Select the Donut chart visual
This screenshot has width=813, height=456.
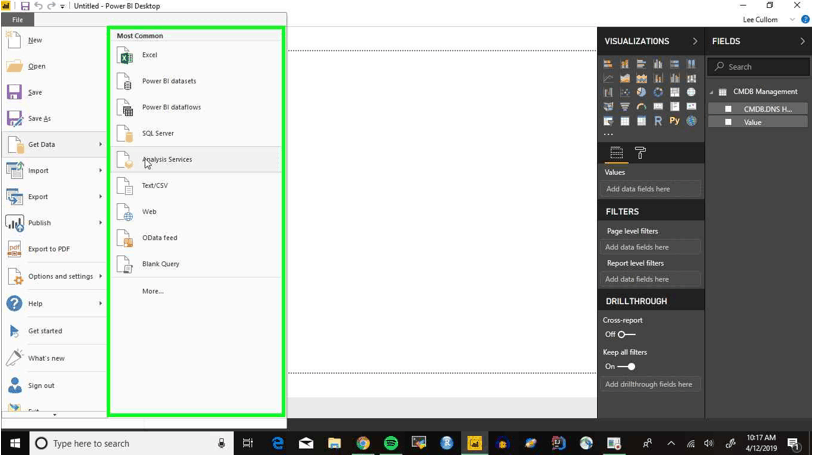(658, 92)
